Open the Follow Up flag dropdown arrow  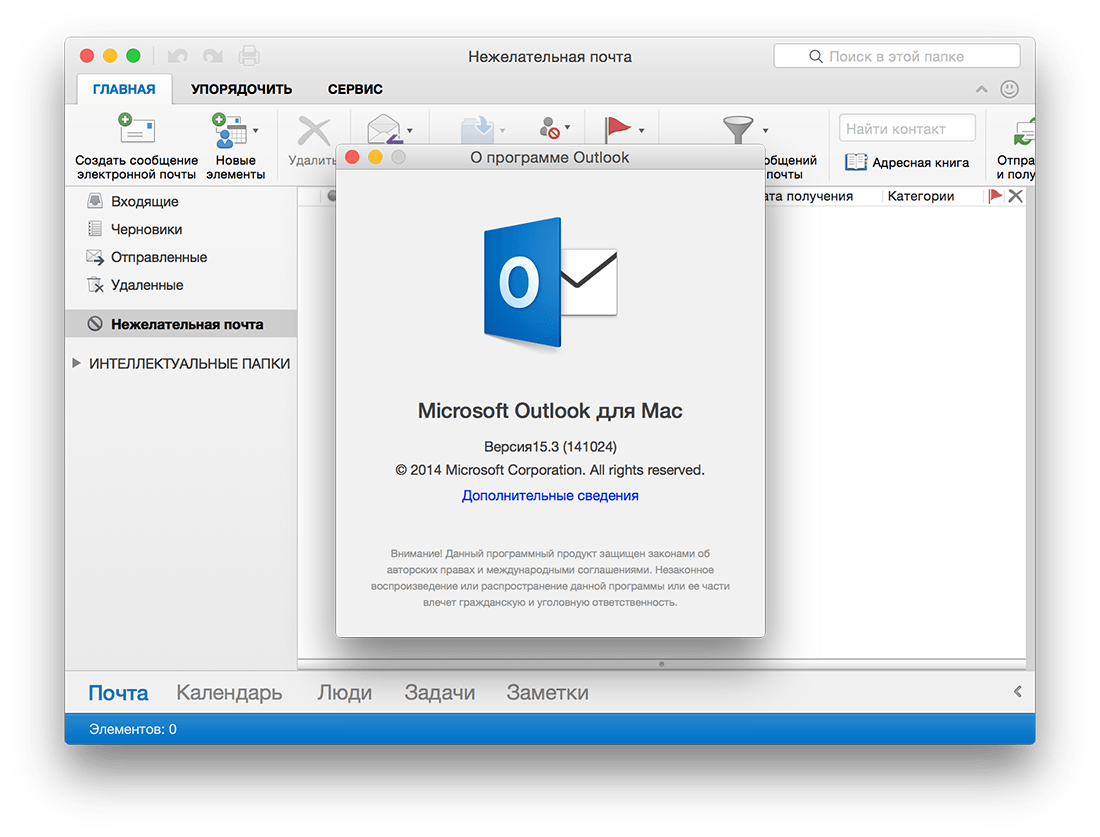641,130
